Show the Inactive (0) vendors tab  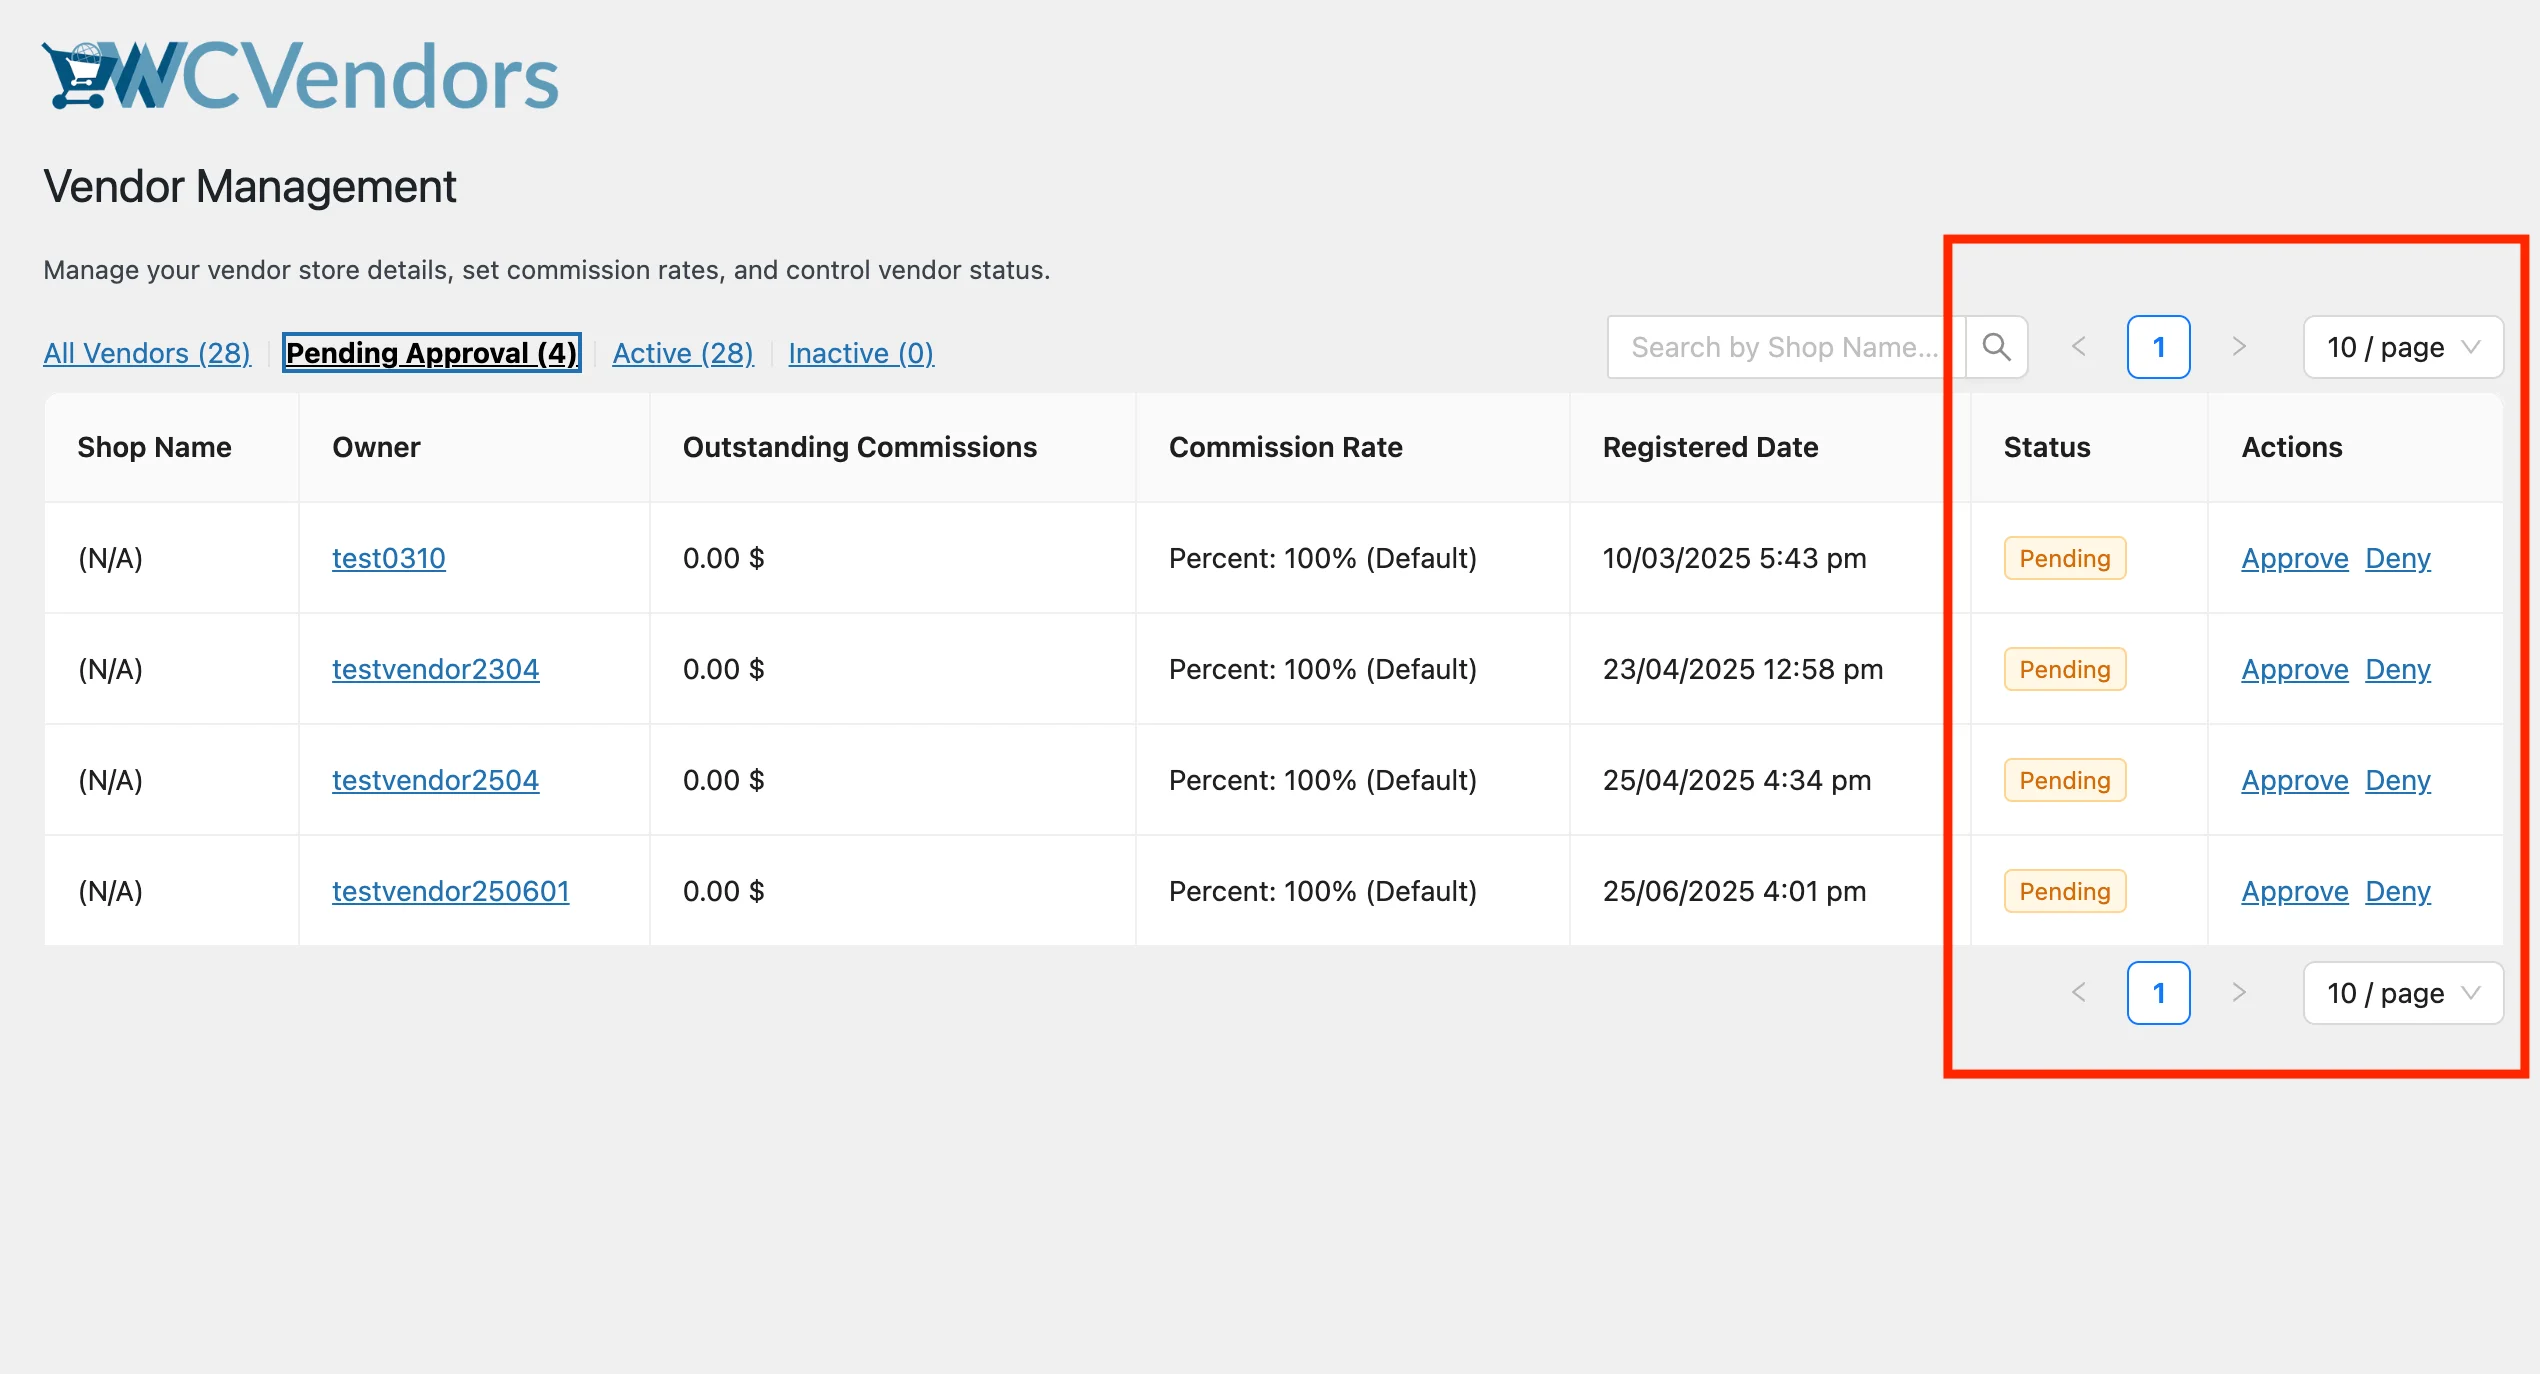pos(861,353)
